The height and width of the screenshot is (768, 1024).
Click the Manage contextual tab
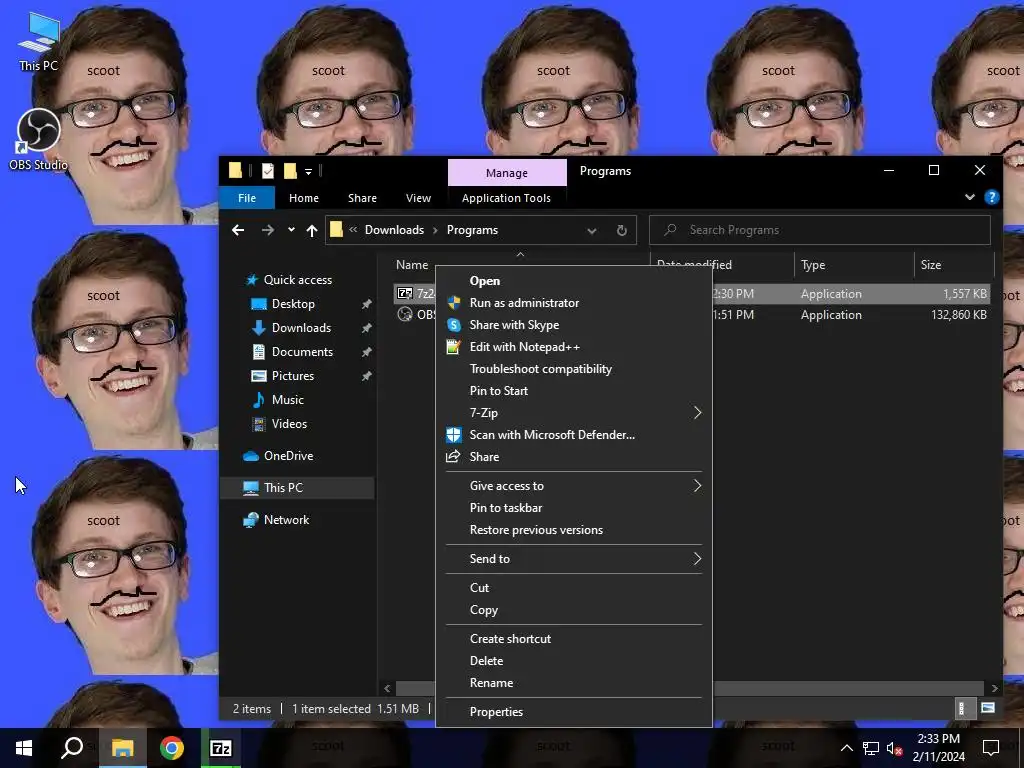[507, 173]
